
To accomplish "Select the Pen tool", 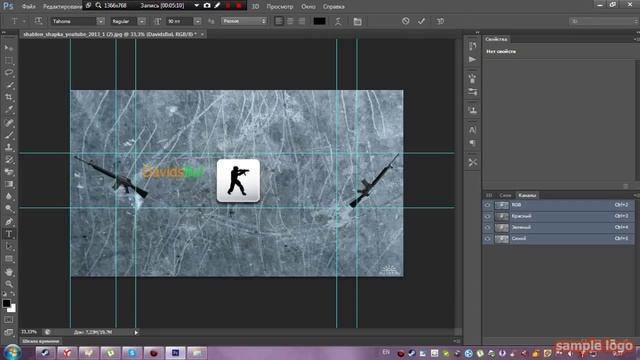I will (x=9, y=222).
